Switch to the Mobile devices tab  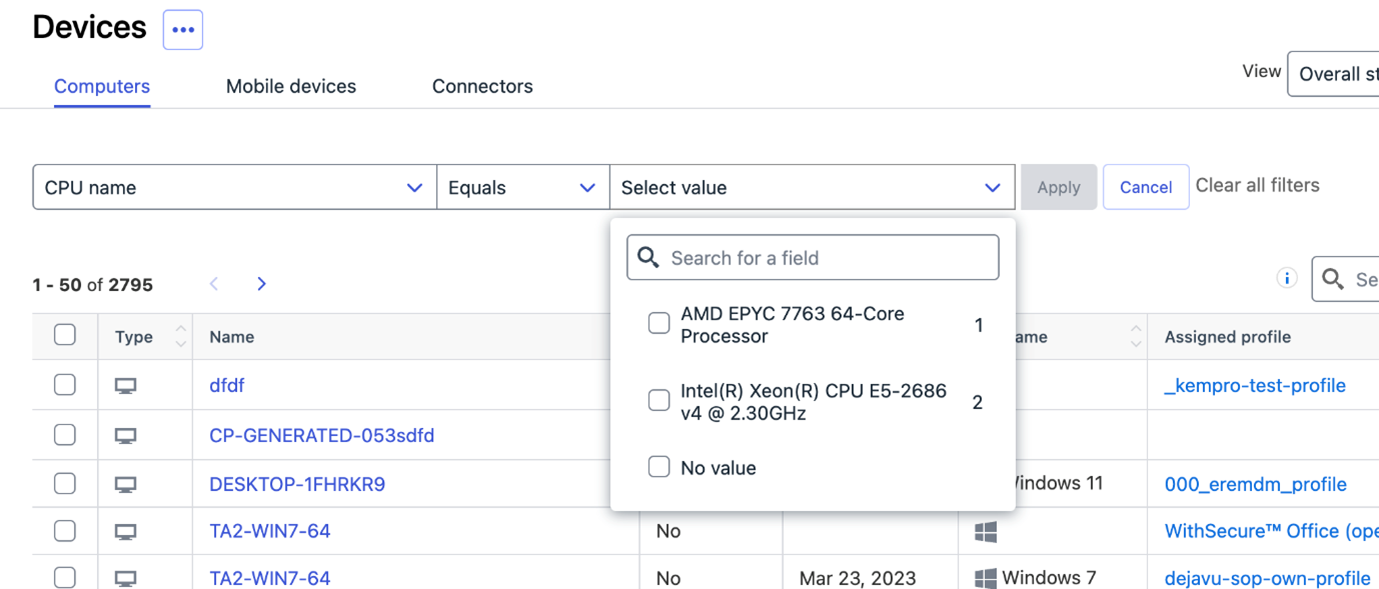[291, 86]
